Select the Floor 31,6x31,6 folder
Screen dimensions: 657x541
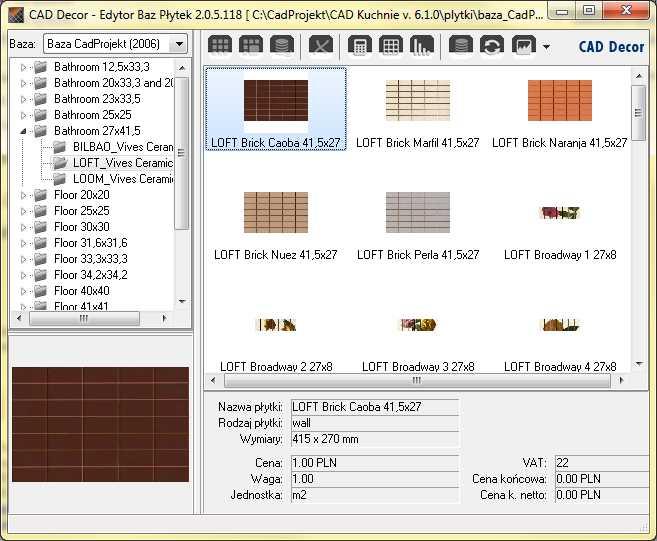click(91, 243)
